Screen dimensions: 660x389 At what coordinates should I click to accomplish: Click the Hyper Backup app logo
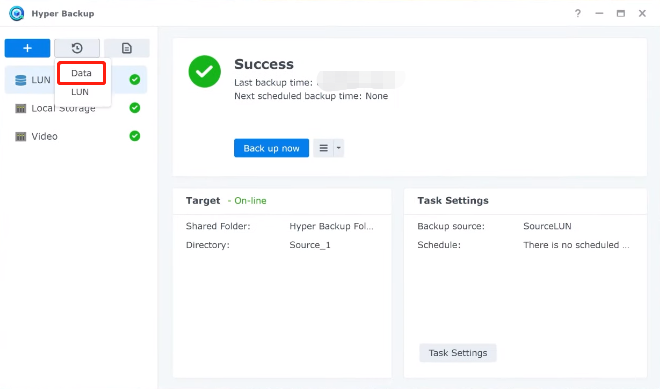point(17,13)
